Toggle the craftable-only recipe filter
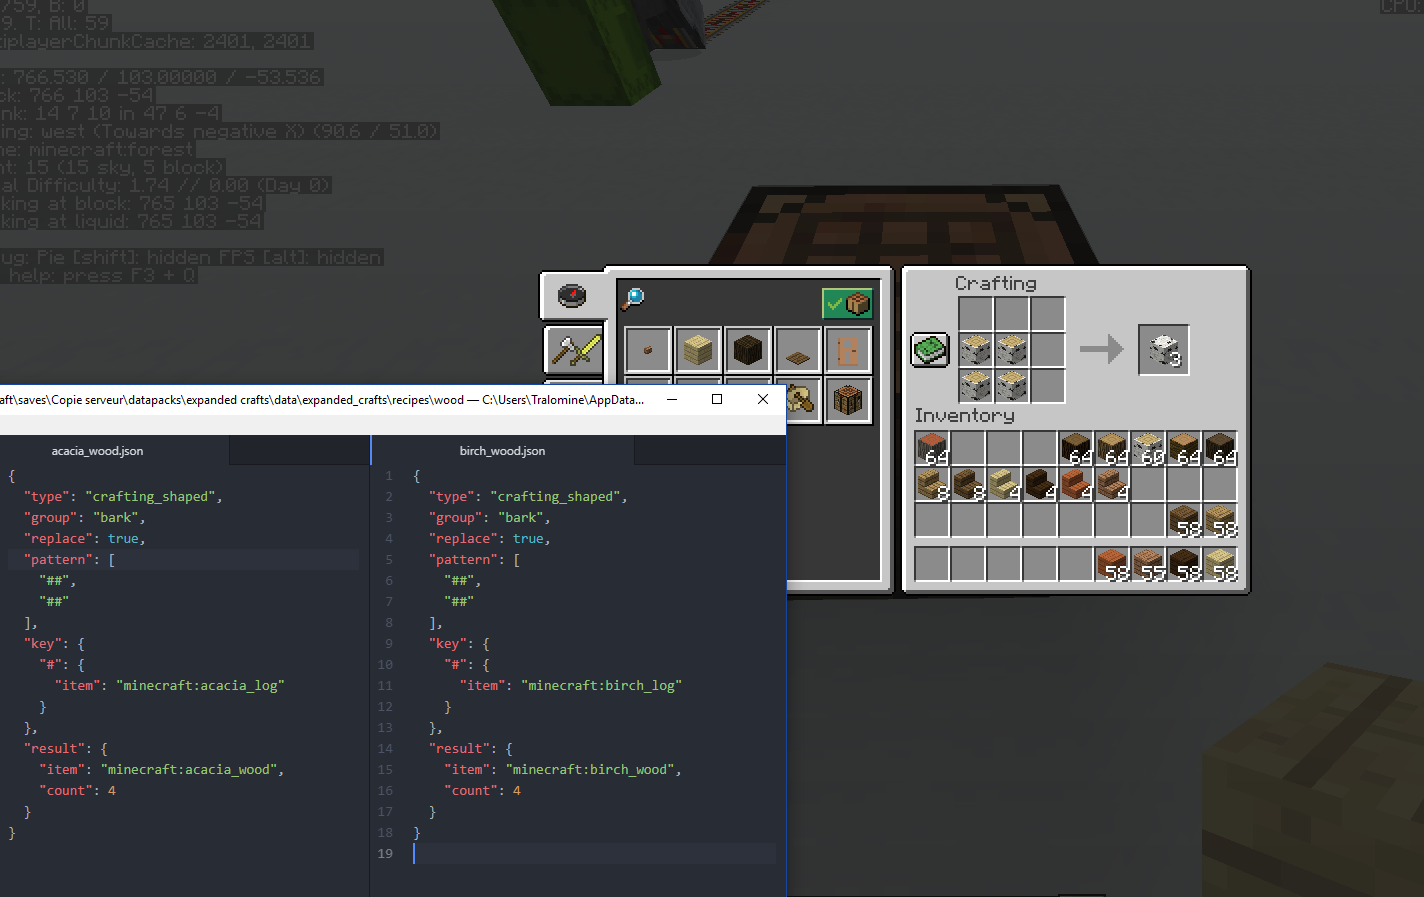 pyautogui.click(x=847, y=303)
